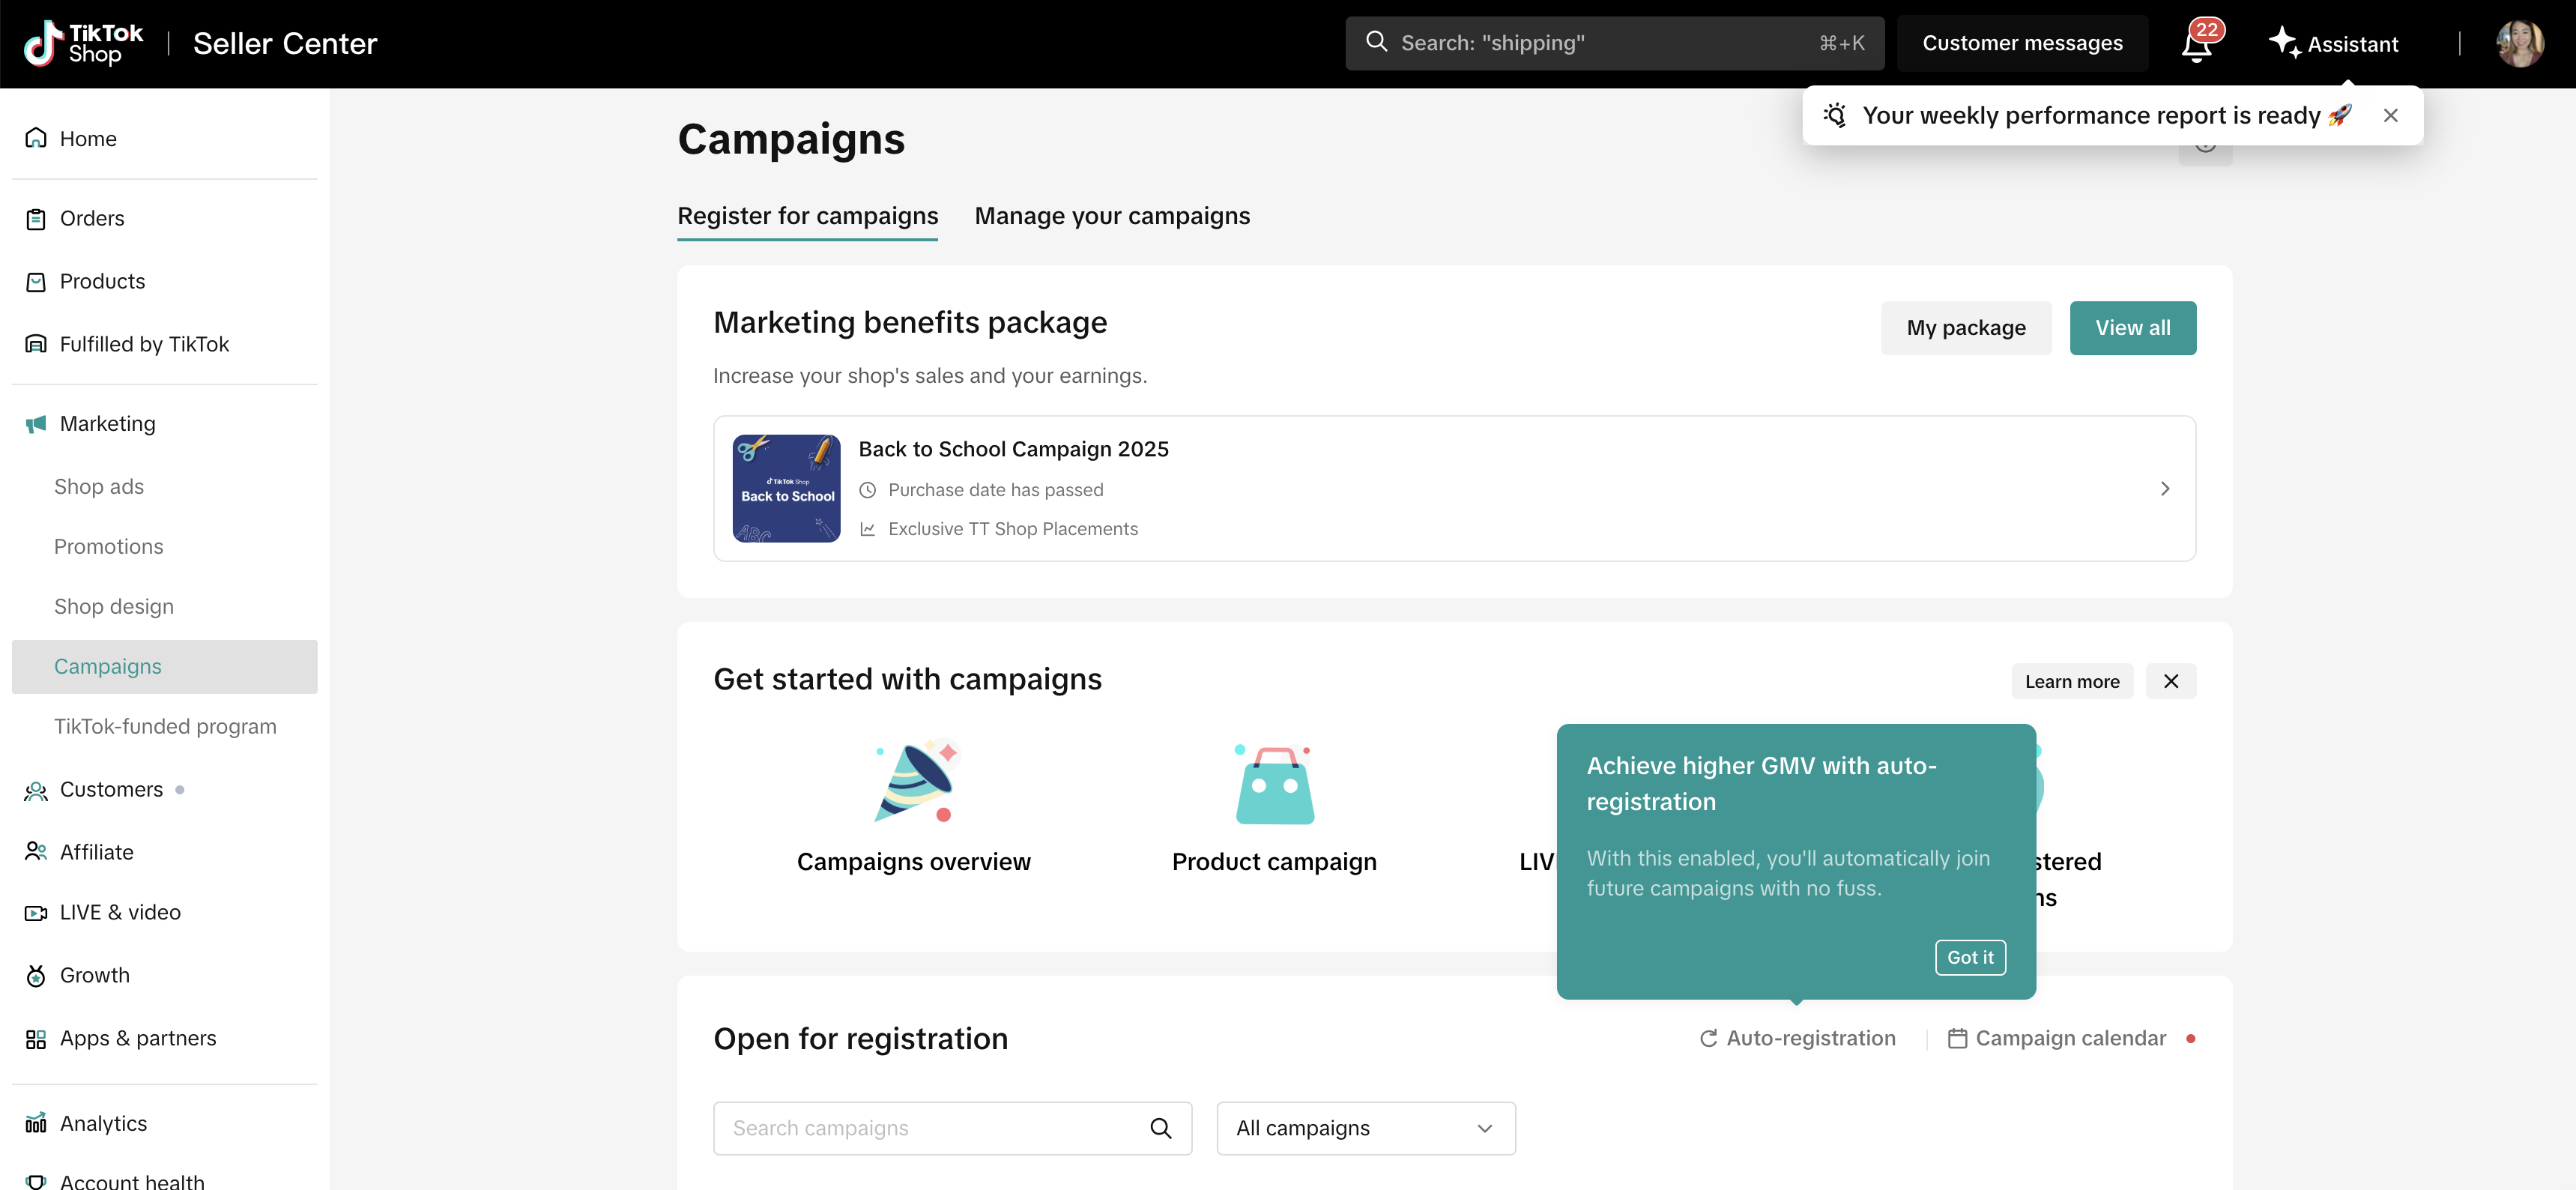Viewport: 2576px width, 1190px height.
Task: Click the notifications bell icon
Action: click(x=2196, y=45)
